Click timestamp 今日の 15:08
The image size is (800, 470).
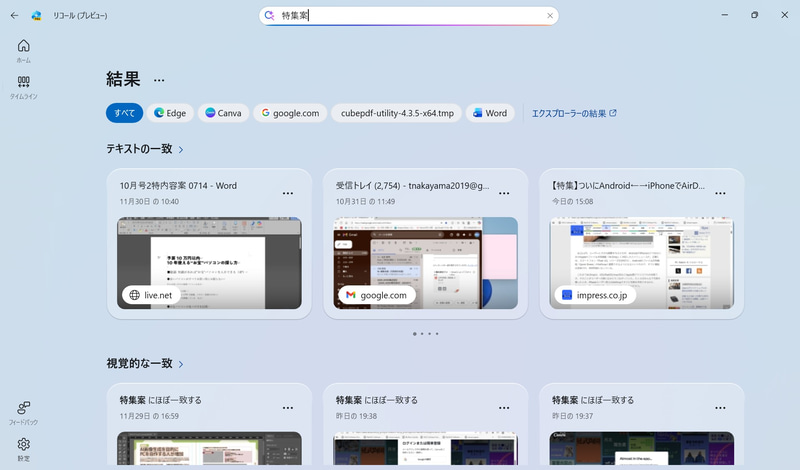pos(572,202)
